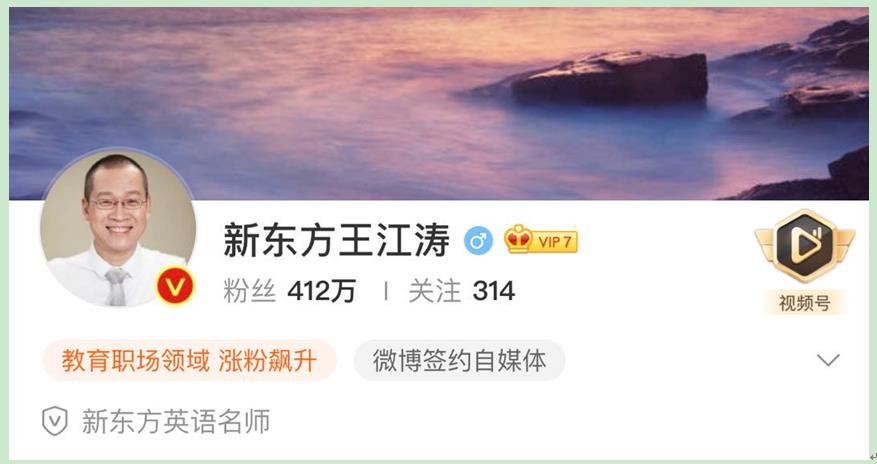
Task: Click the blue male gender icon
Action: (x=478, y=242)
